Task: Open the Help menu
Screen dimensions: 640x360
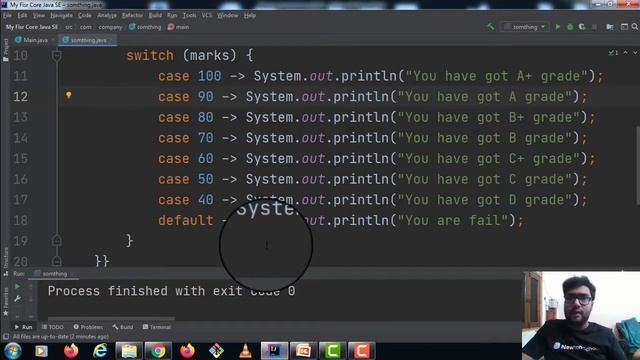Action: tap(249, 16)
